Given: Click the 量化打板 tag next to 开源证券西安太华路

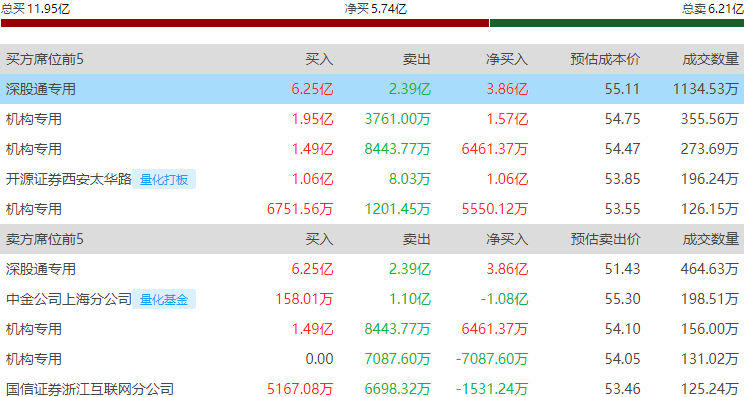Looking at the screenshot, I should pos(164,179).
